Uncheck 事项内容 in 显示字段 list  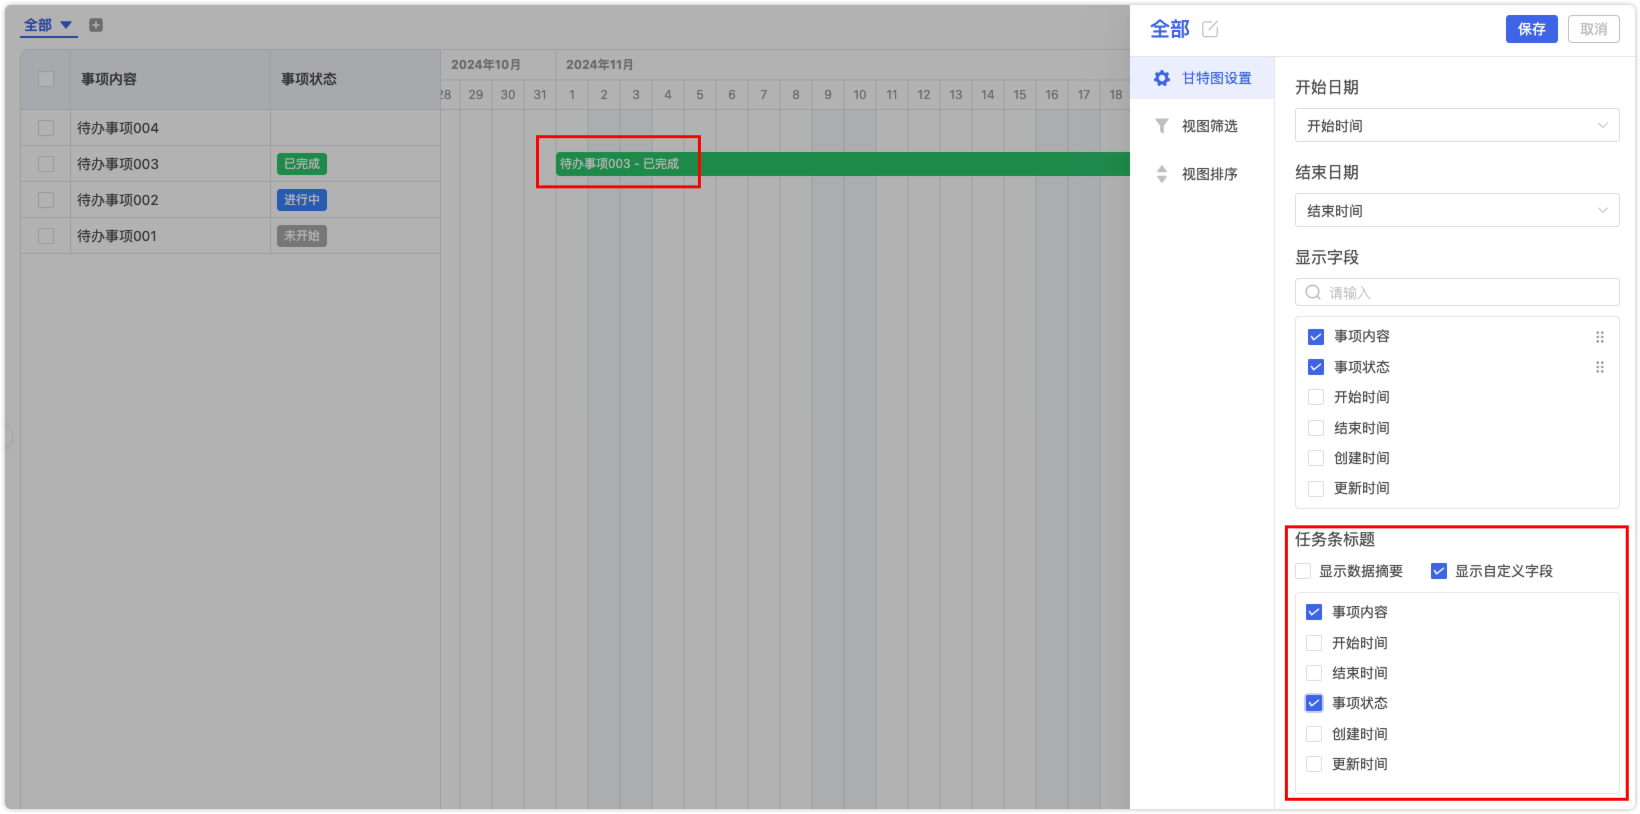(x=1316, y=337)
